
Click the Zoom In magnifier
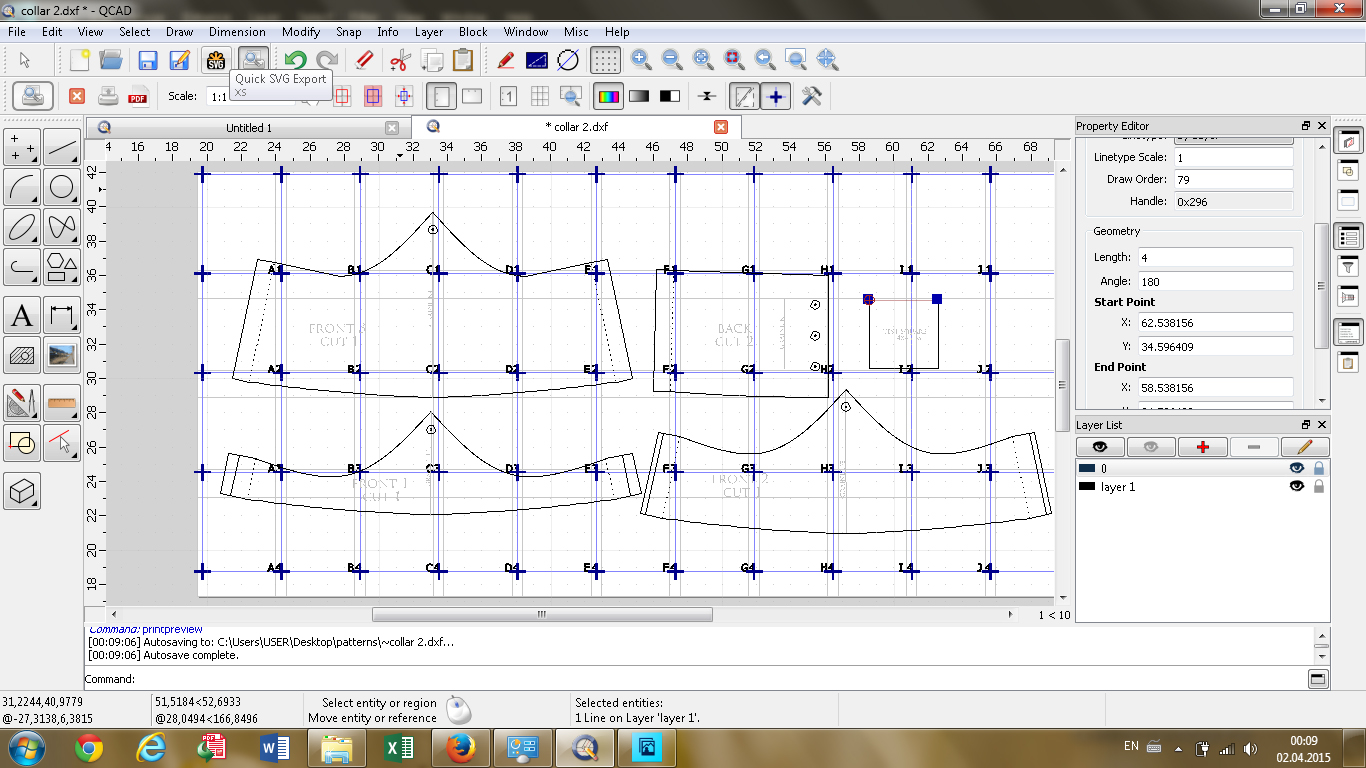tap(641, 60)
